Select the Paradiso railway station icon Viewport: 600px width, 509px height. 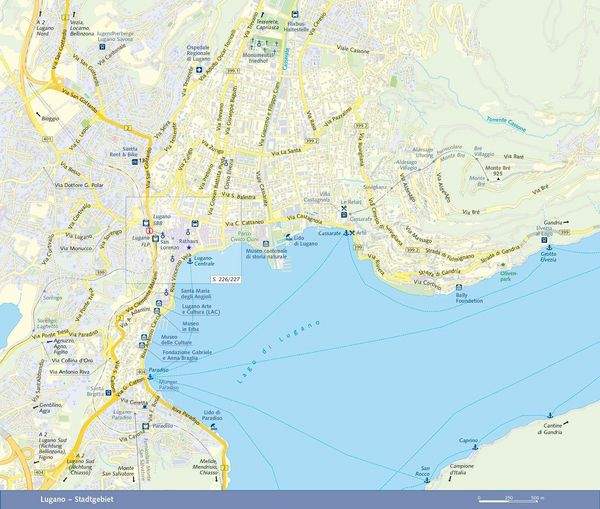145,426
